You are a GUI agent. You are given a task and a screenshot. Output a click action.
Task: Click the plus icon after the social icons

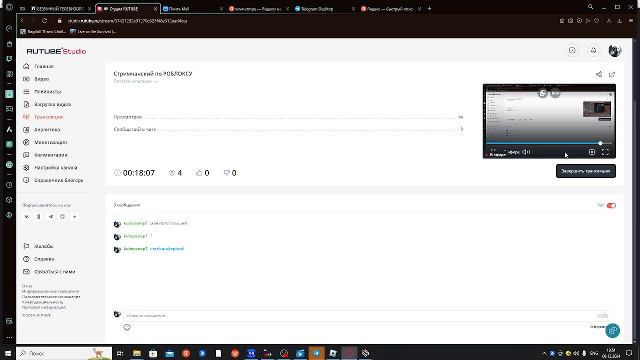75,217
